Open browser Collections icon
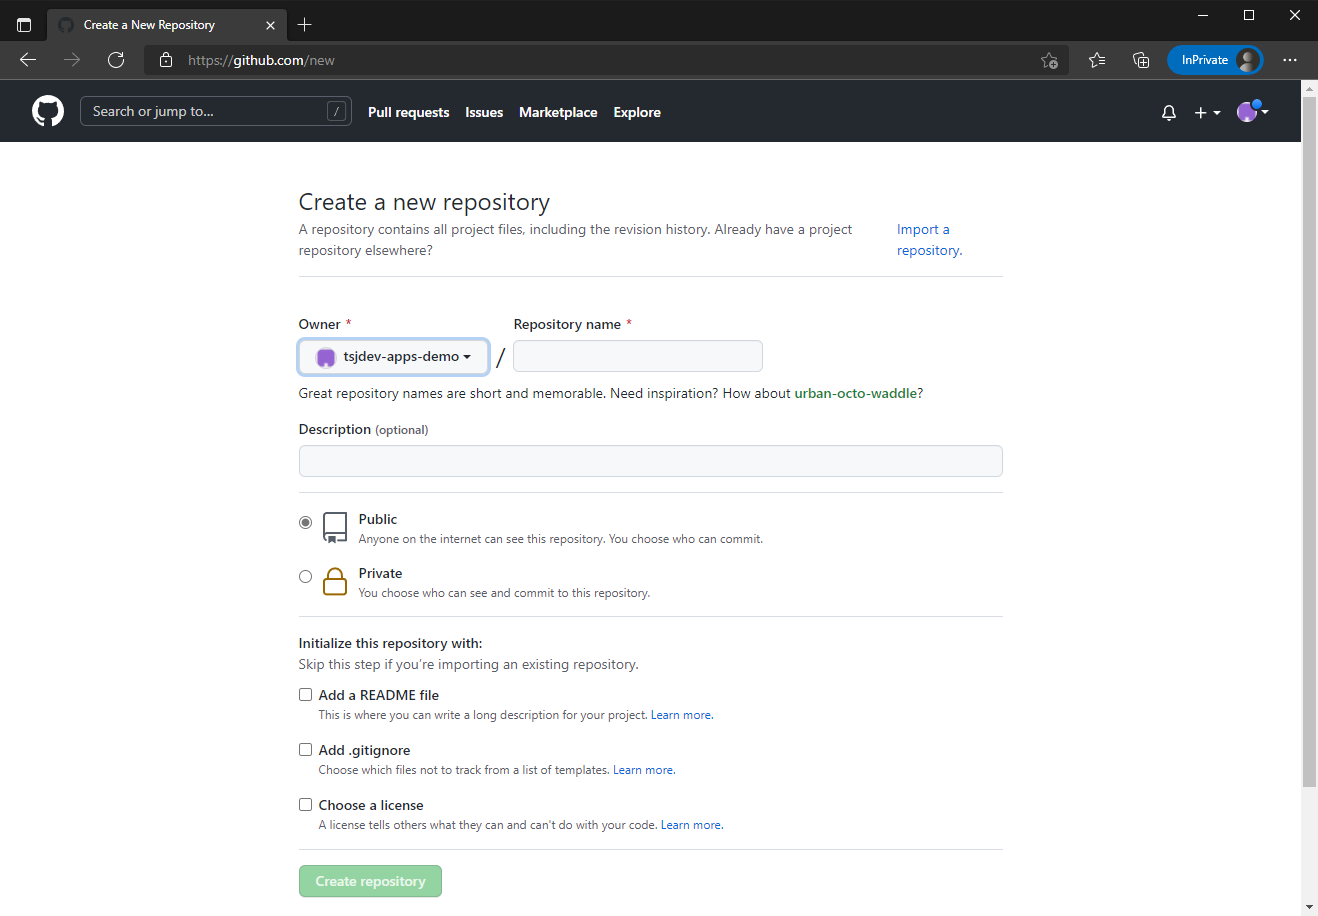1318x916 pixels. (1141, 60)
